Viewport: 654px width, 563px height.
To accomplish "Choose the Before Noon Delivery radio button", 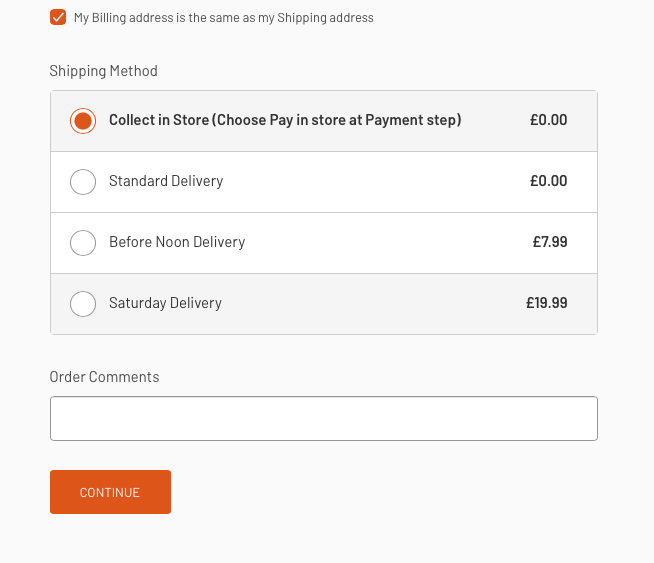I will (83, 243).
